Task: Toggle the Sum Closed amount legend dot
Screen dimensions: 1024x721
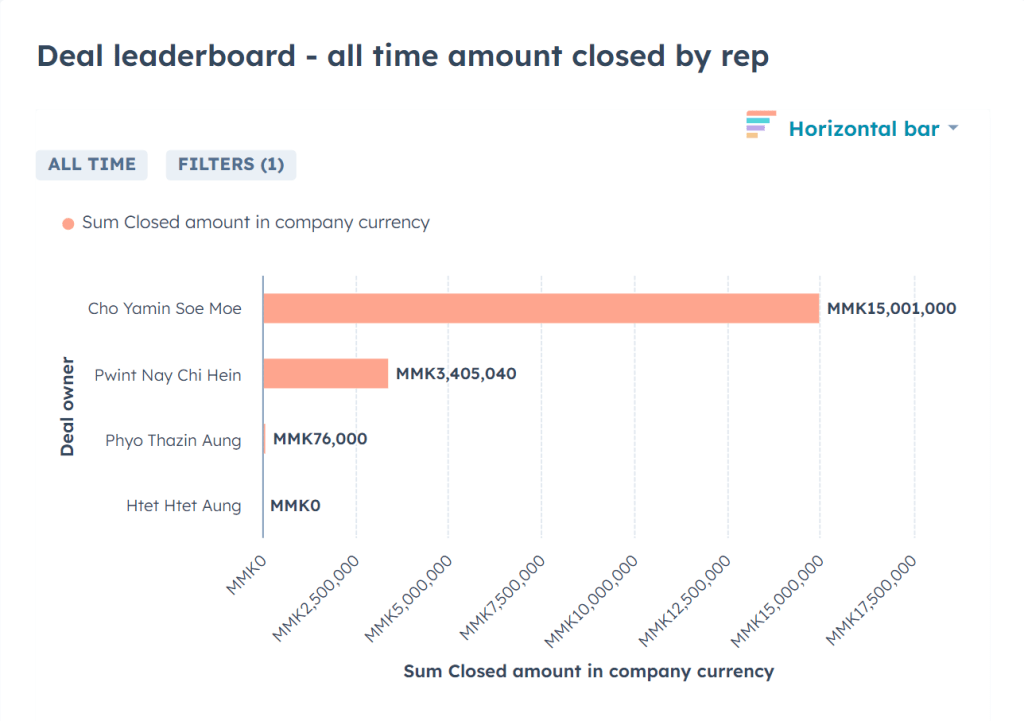Action: point(68,223)
